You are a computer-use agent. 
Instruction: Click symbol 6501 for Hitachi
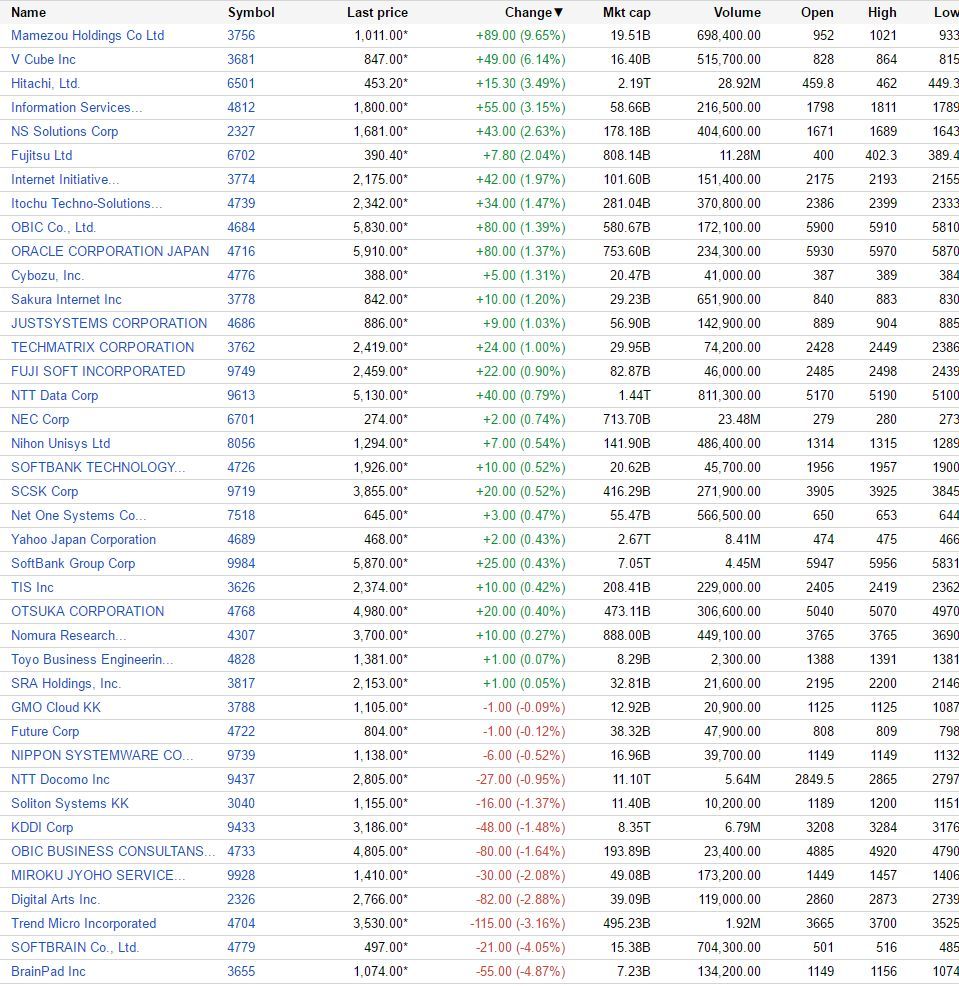241,83
